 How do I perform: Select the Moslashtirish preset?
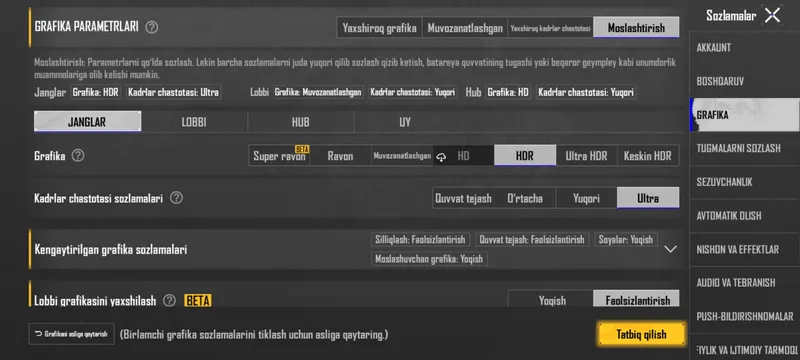(x=636, y=28)
